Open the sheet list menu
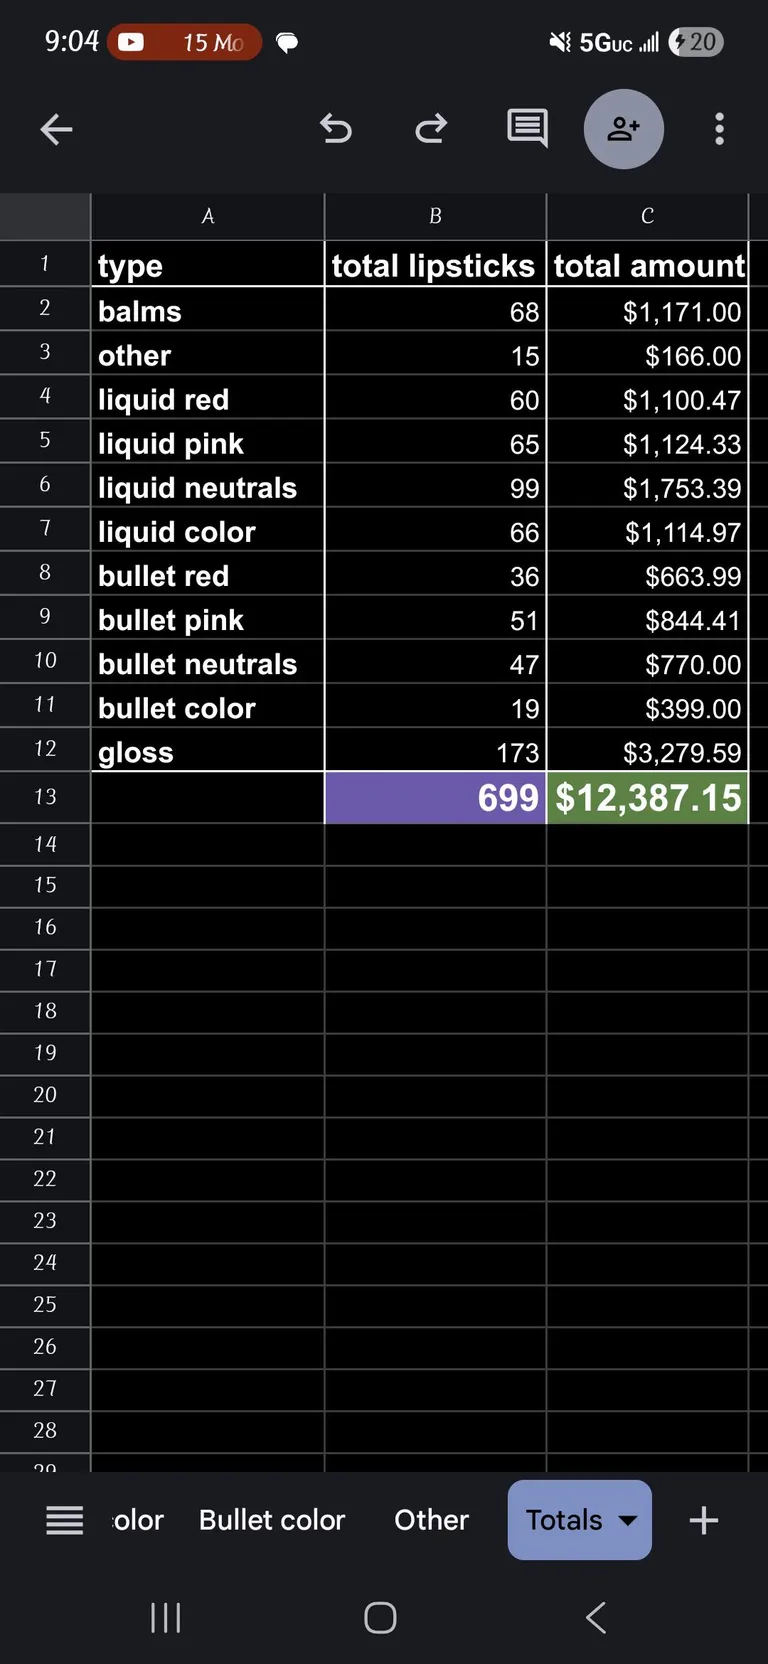This screenshot has width=768, height=1664. point(64,1520)
